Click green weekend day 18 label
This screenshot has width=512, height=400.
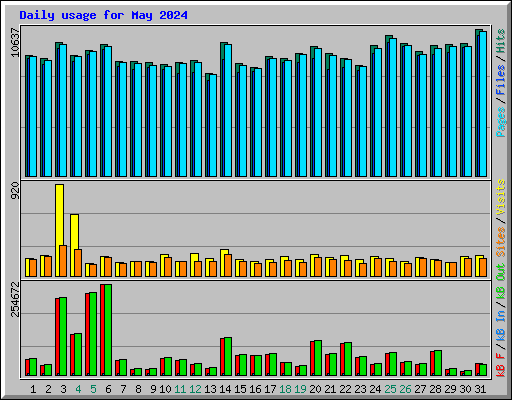point(285,389)
